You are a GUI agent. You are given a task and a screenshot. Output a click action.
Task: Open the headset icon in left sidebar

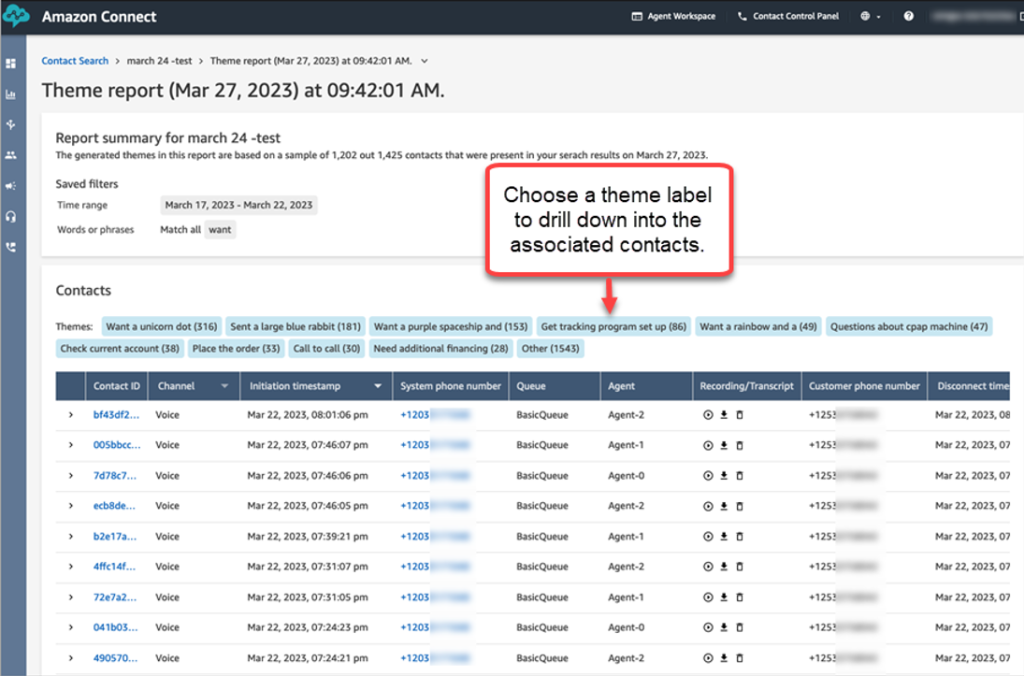(x=11, y=216)
